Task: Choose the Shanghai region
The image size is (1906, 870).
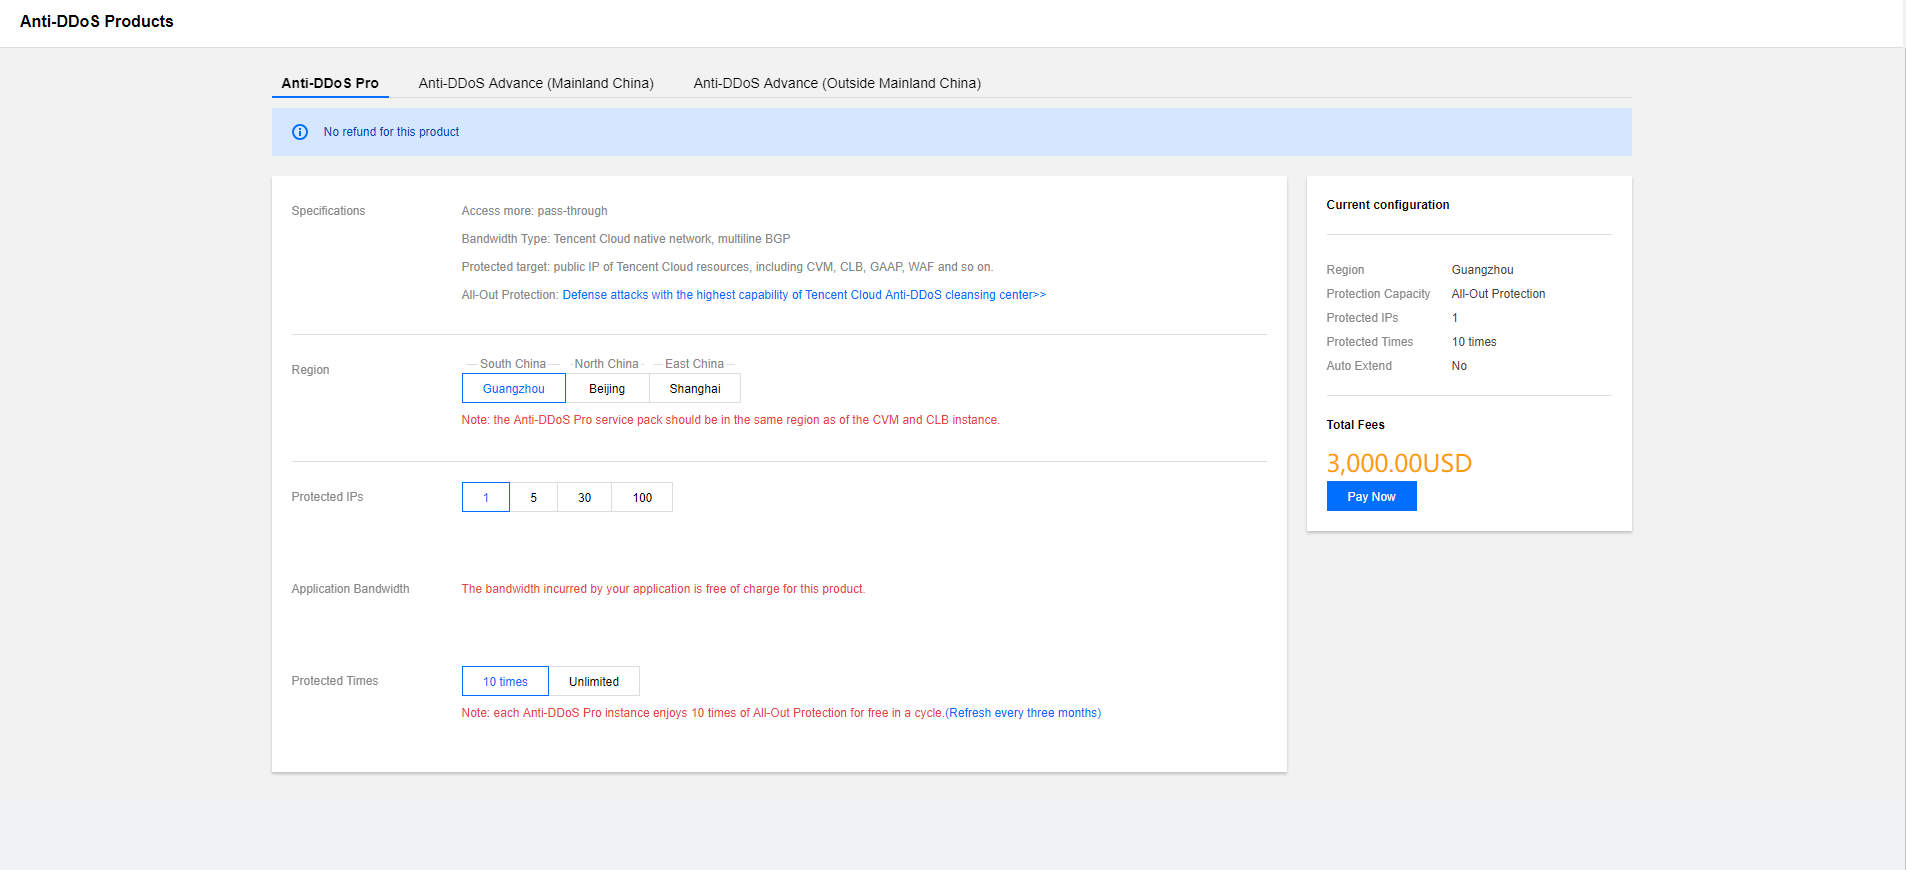Action: click(695, 388)
